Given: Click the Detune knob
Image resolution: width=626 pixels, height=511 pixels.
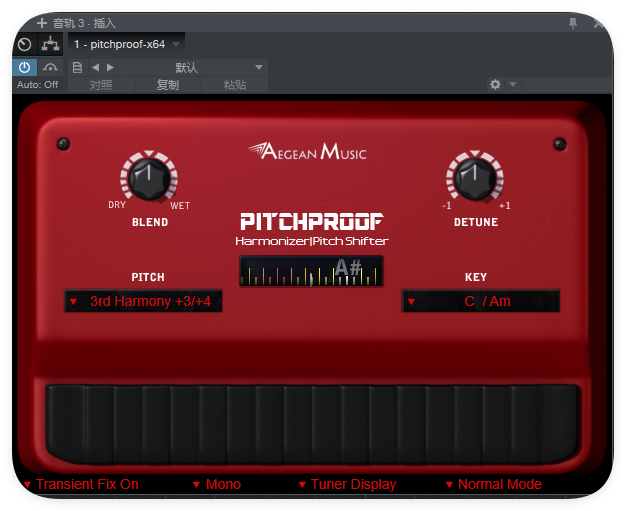Looking at the screenshot, I should click(x=475, y=178).
